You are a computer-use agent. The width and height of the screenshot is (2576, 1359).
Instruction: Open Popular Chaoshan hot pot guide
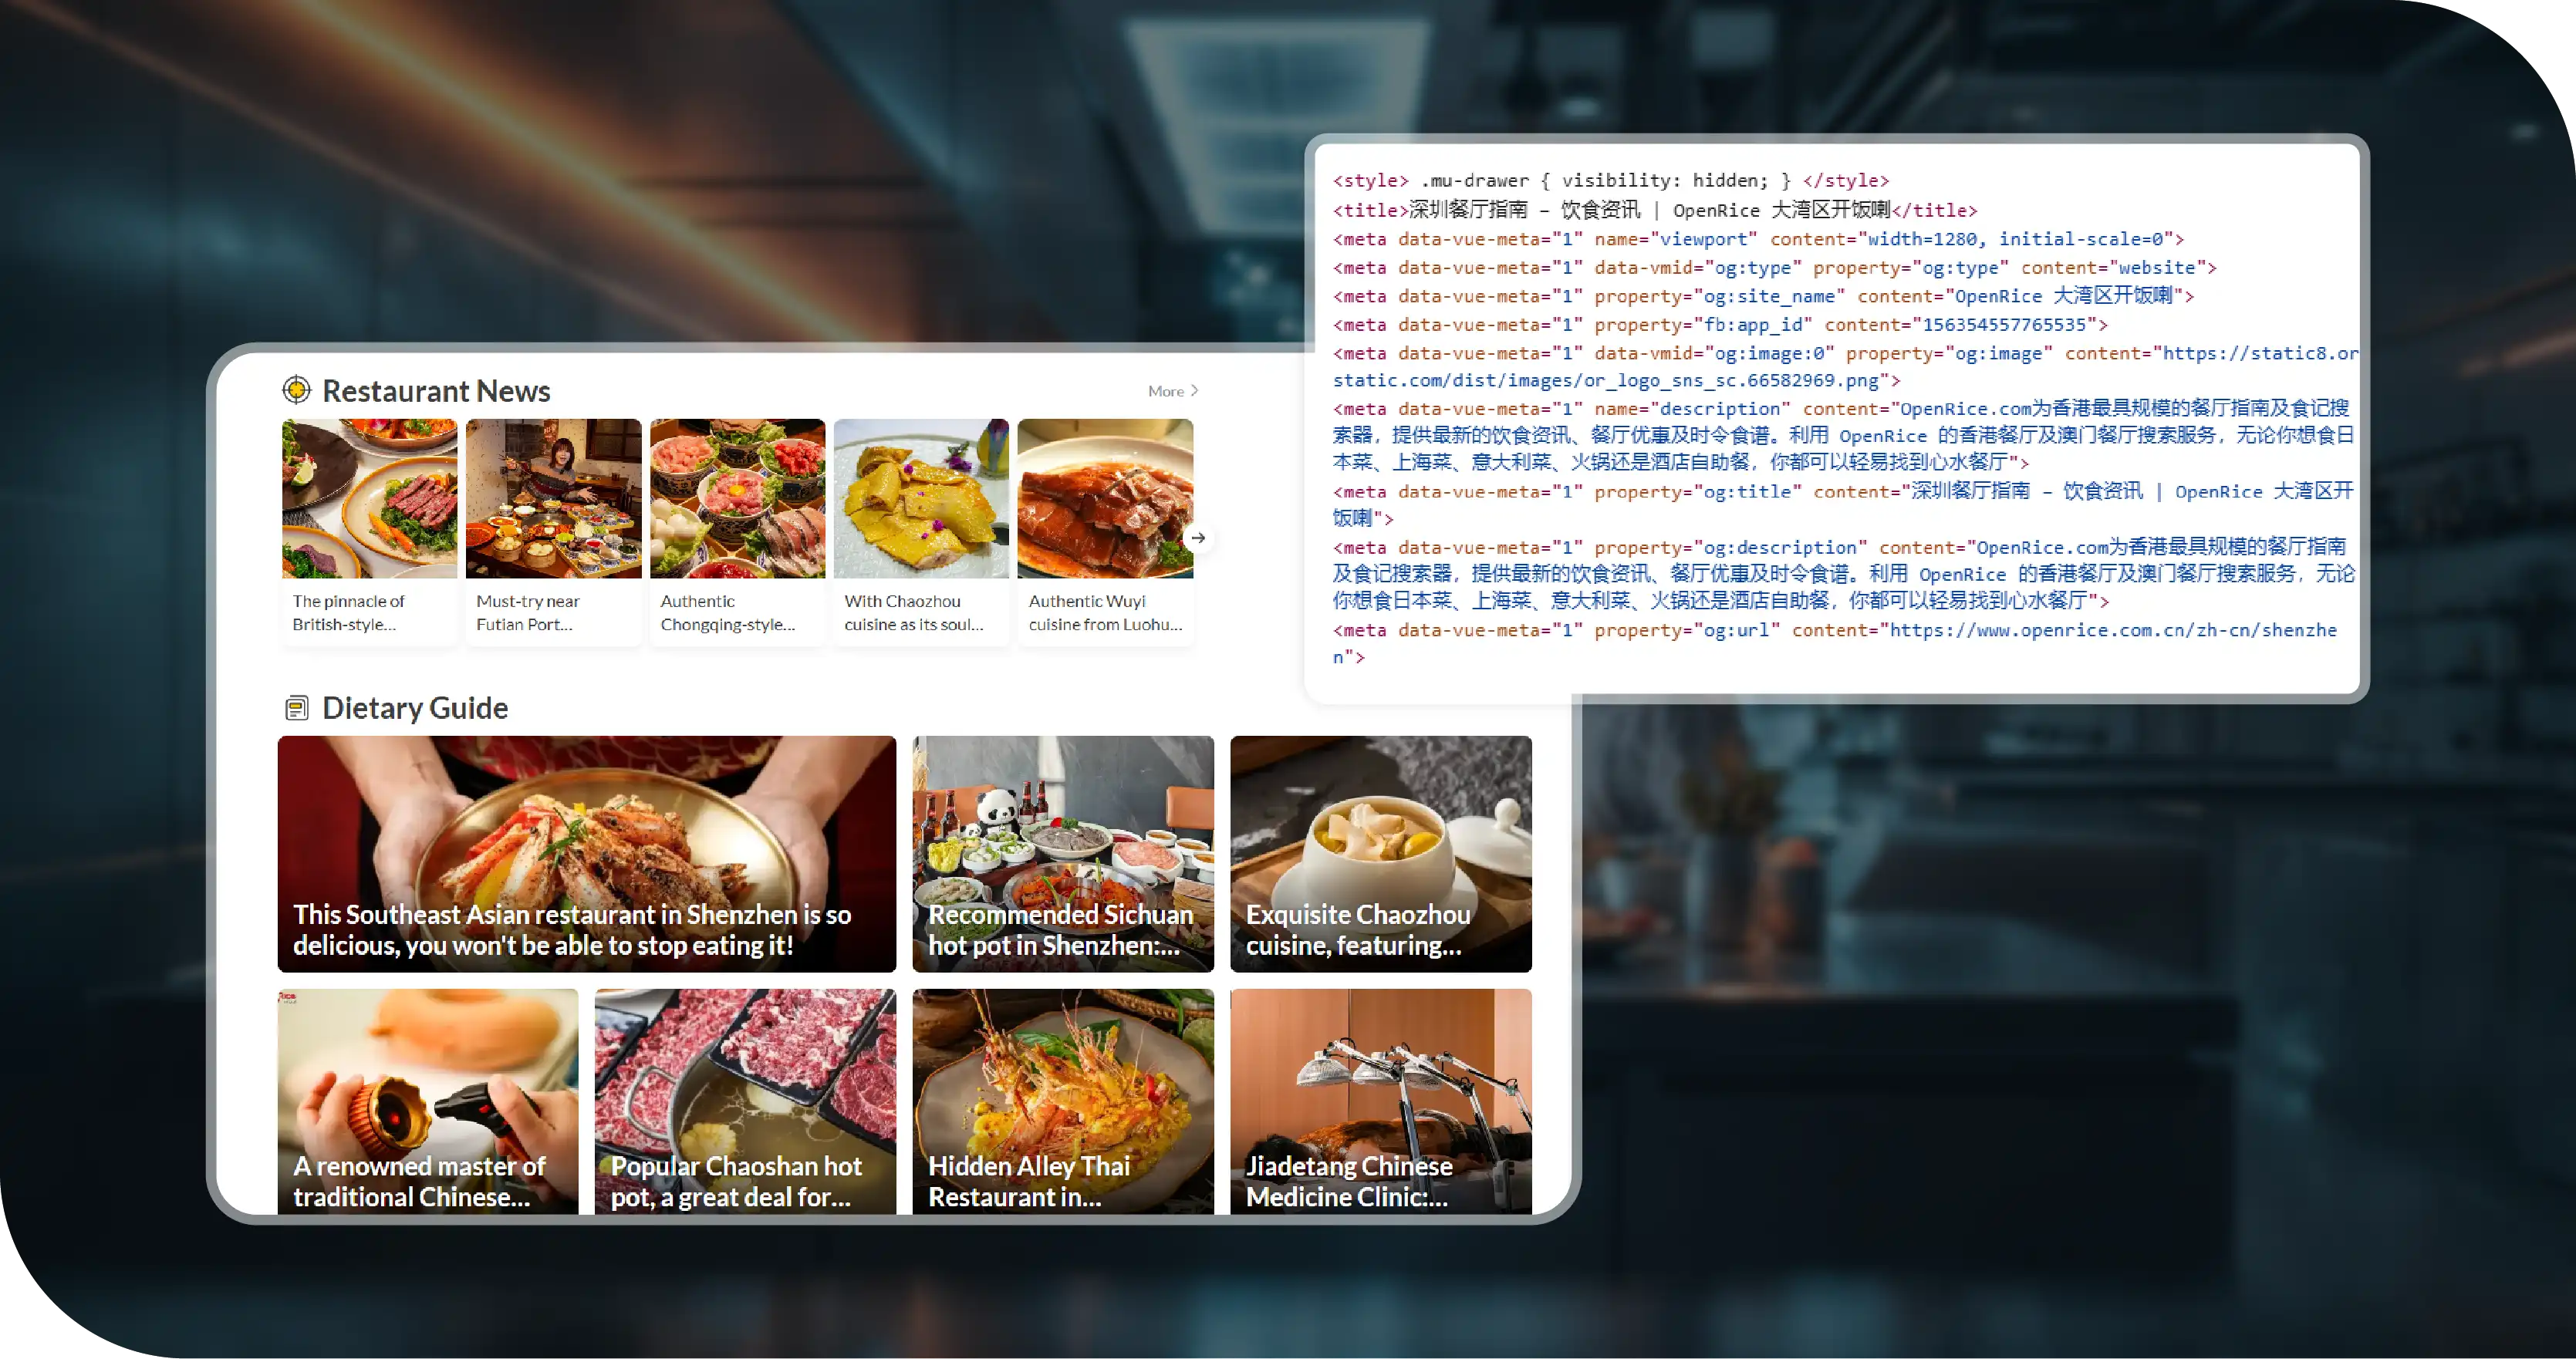point(745,1100)
